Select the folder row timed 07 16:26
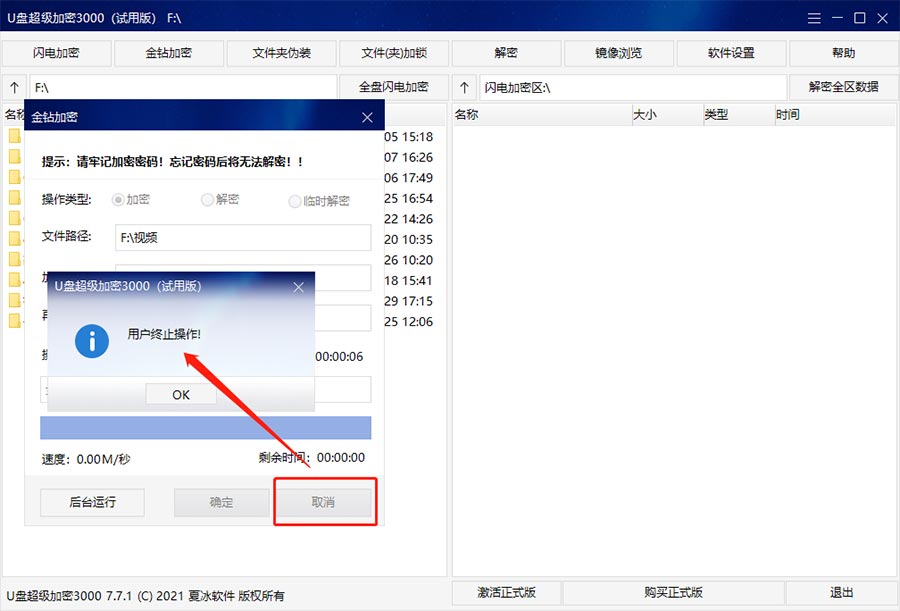Viewport: 900px width, 611px height. tap(409, 157)
